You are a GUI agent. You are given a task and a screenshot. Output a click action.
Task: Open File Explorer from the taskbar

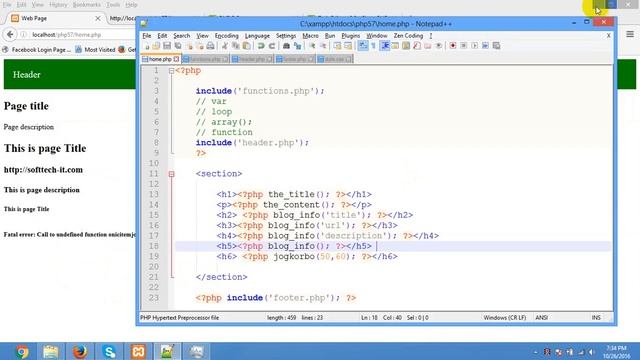(51, 351)
